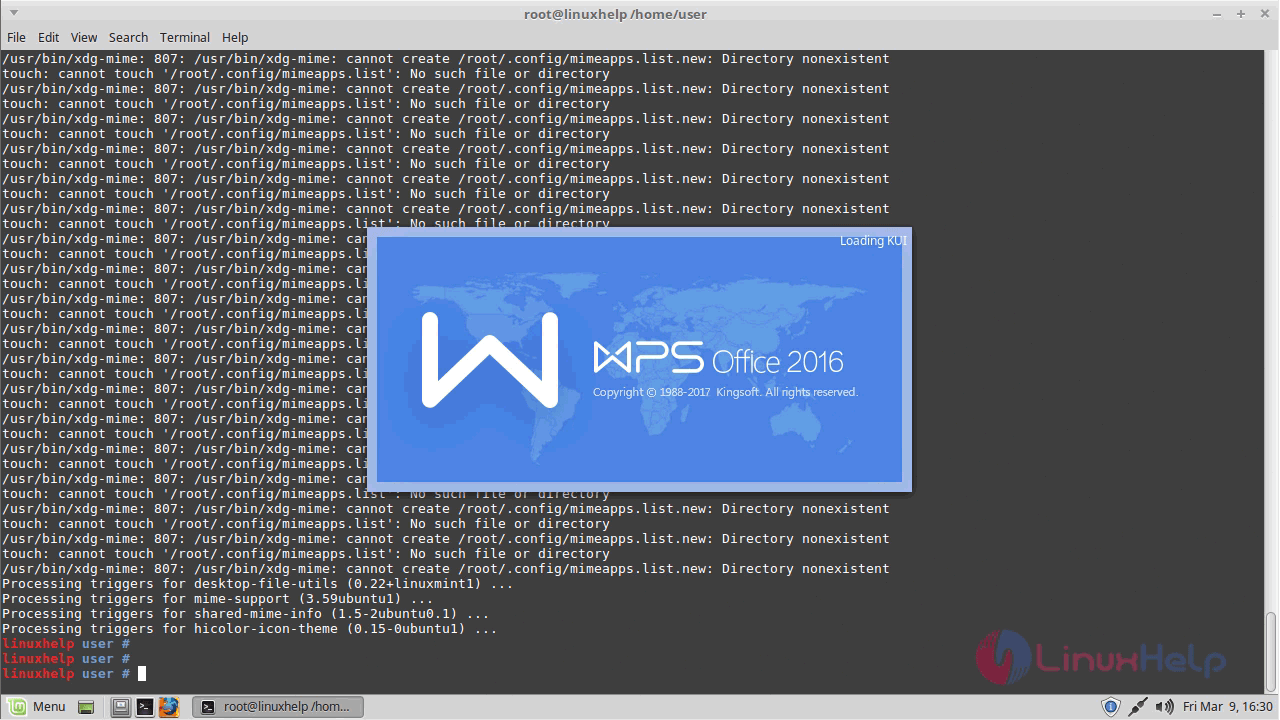
Task: Close the terminal window
Action: pos(1263,13)
